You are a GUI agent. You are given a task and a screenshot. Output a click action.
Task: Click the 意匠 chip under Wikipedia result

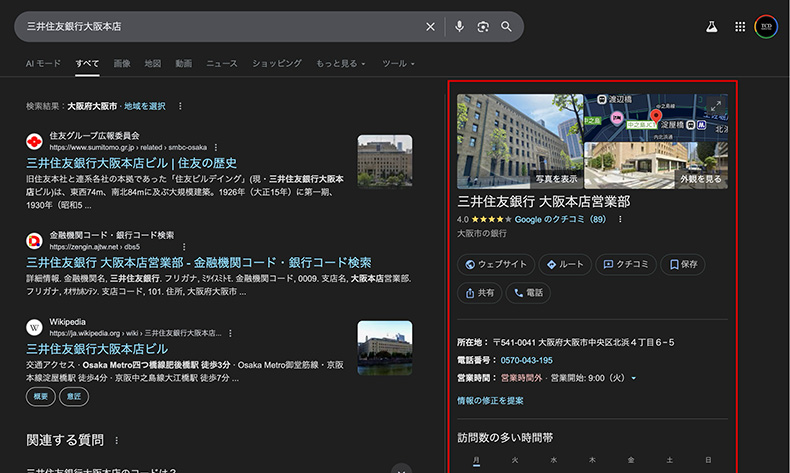tap(74, 397)
